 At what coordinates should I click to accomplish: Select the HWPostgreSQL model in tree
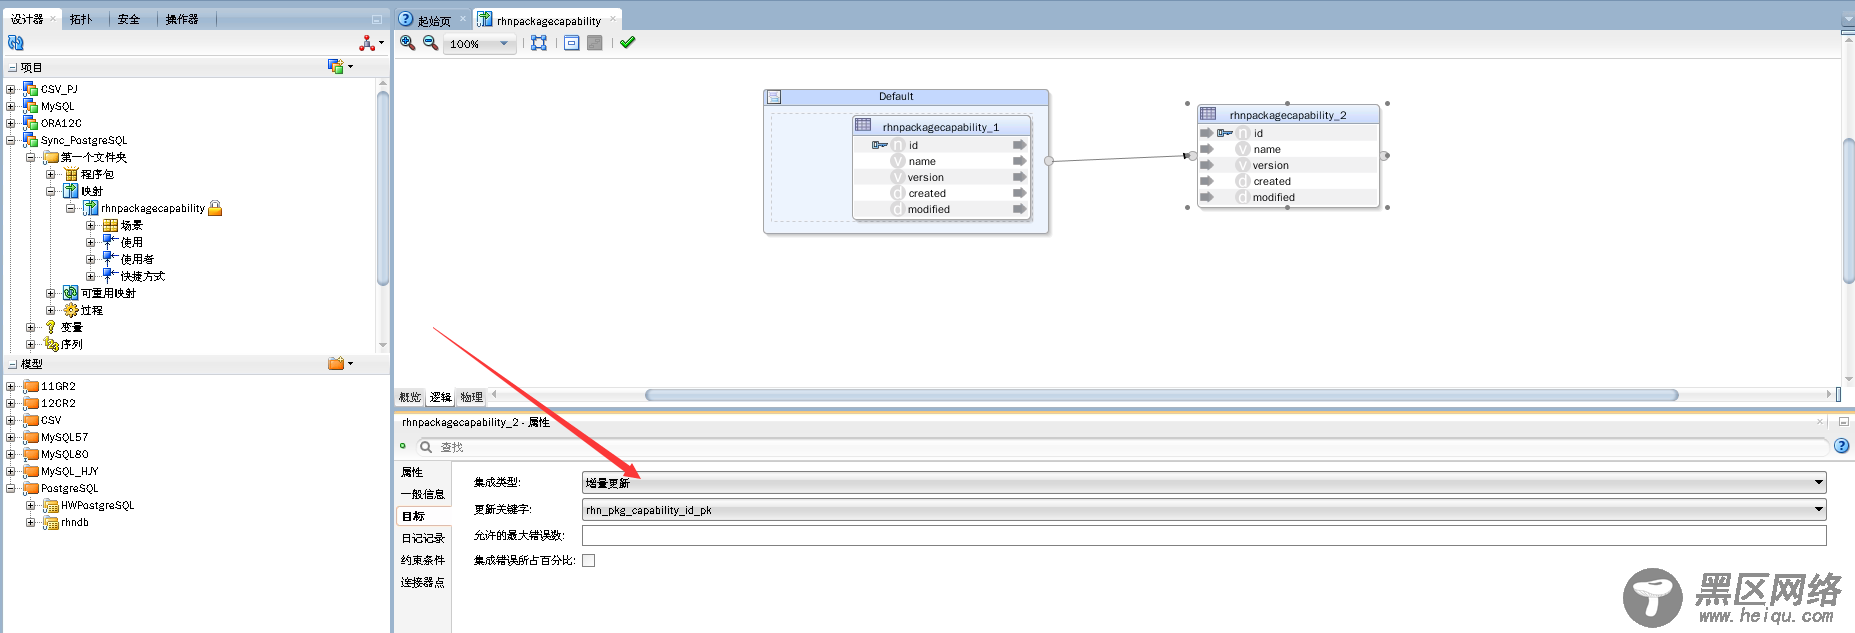click(x=97, y=505)
